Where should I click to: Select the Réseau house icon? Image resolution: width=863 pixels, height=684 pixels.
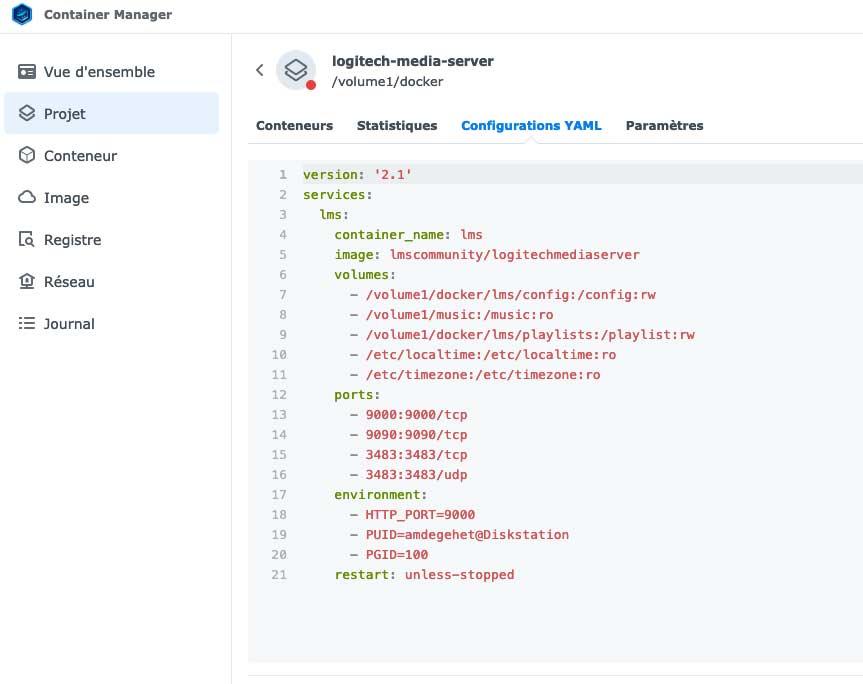[x=27, y=282]
